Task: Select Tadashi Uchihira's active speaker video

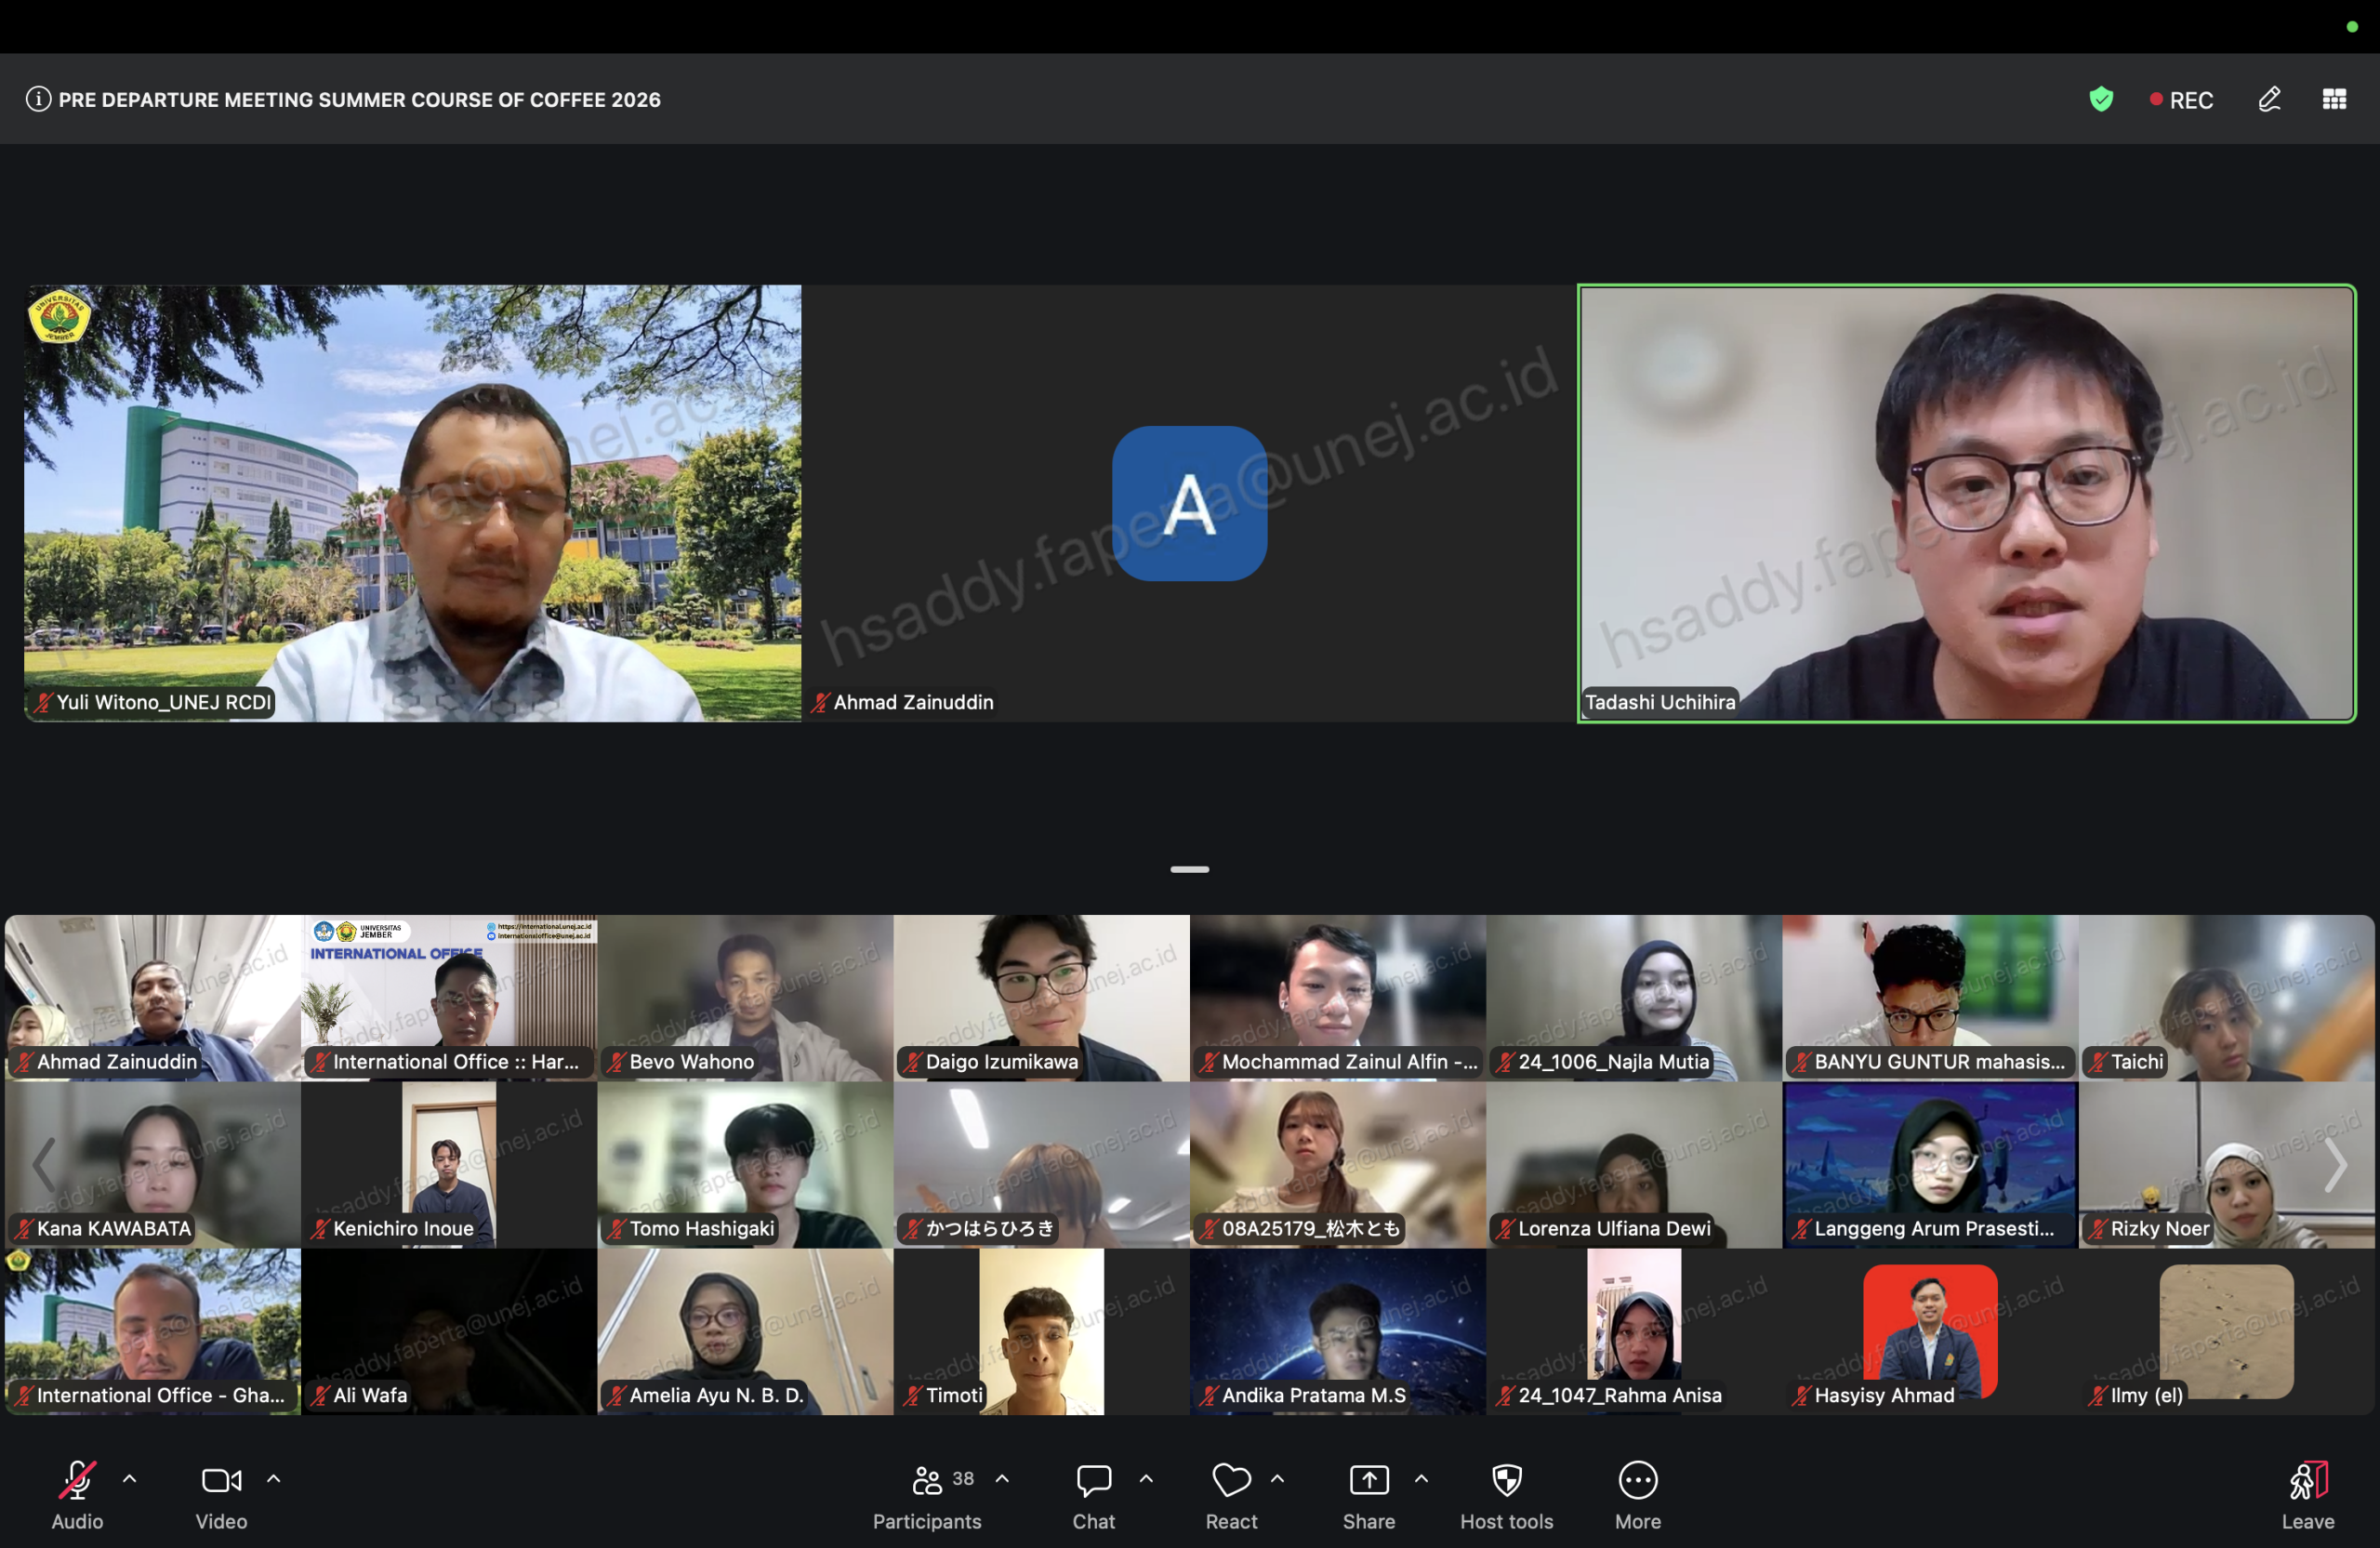Action: [x=1966, y=503]
